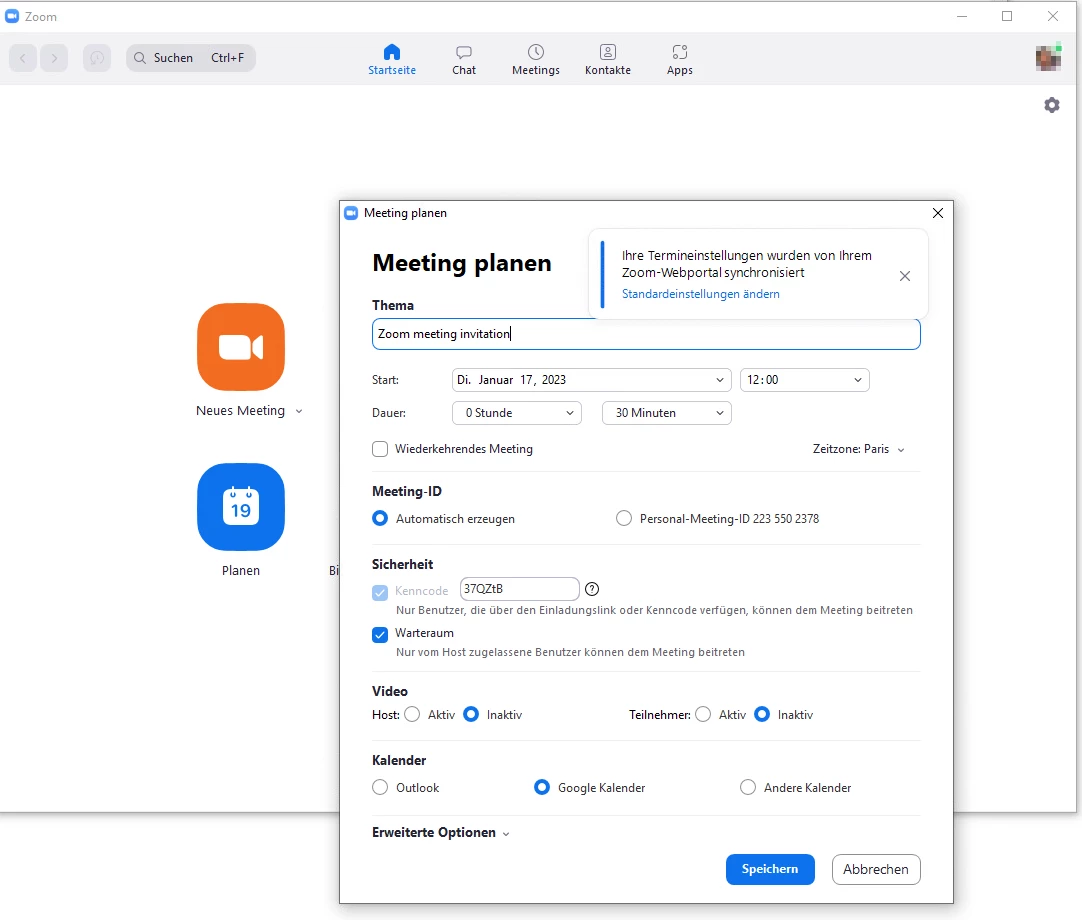This screenshot has height=920, width=1082.
Task: Select Automatisch erzeugen meeting ID
Action: [x=380, y=518]
